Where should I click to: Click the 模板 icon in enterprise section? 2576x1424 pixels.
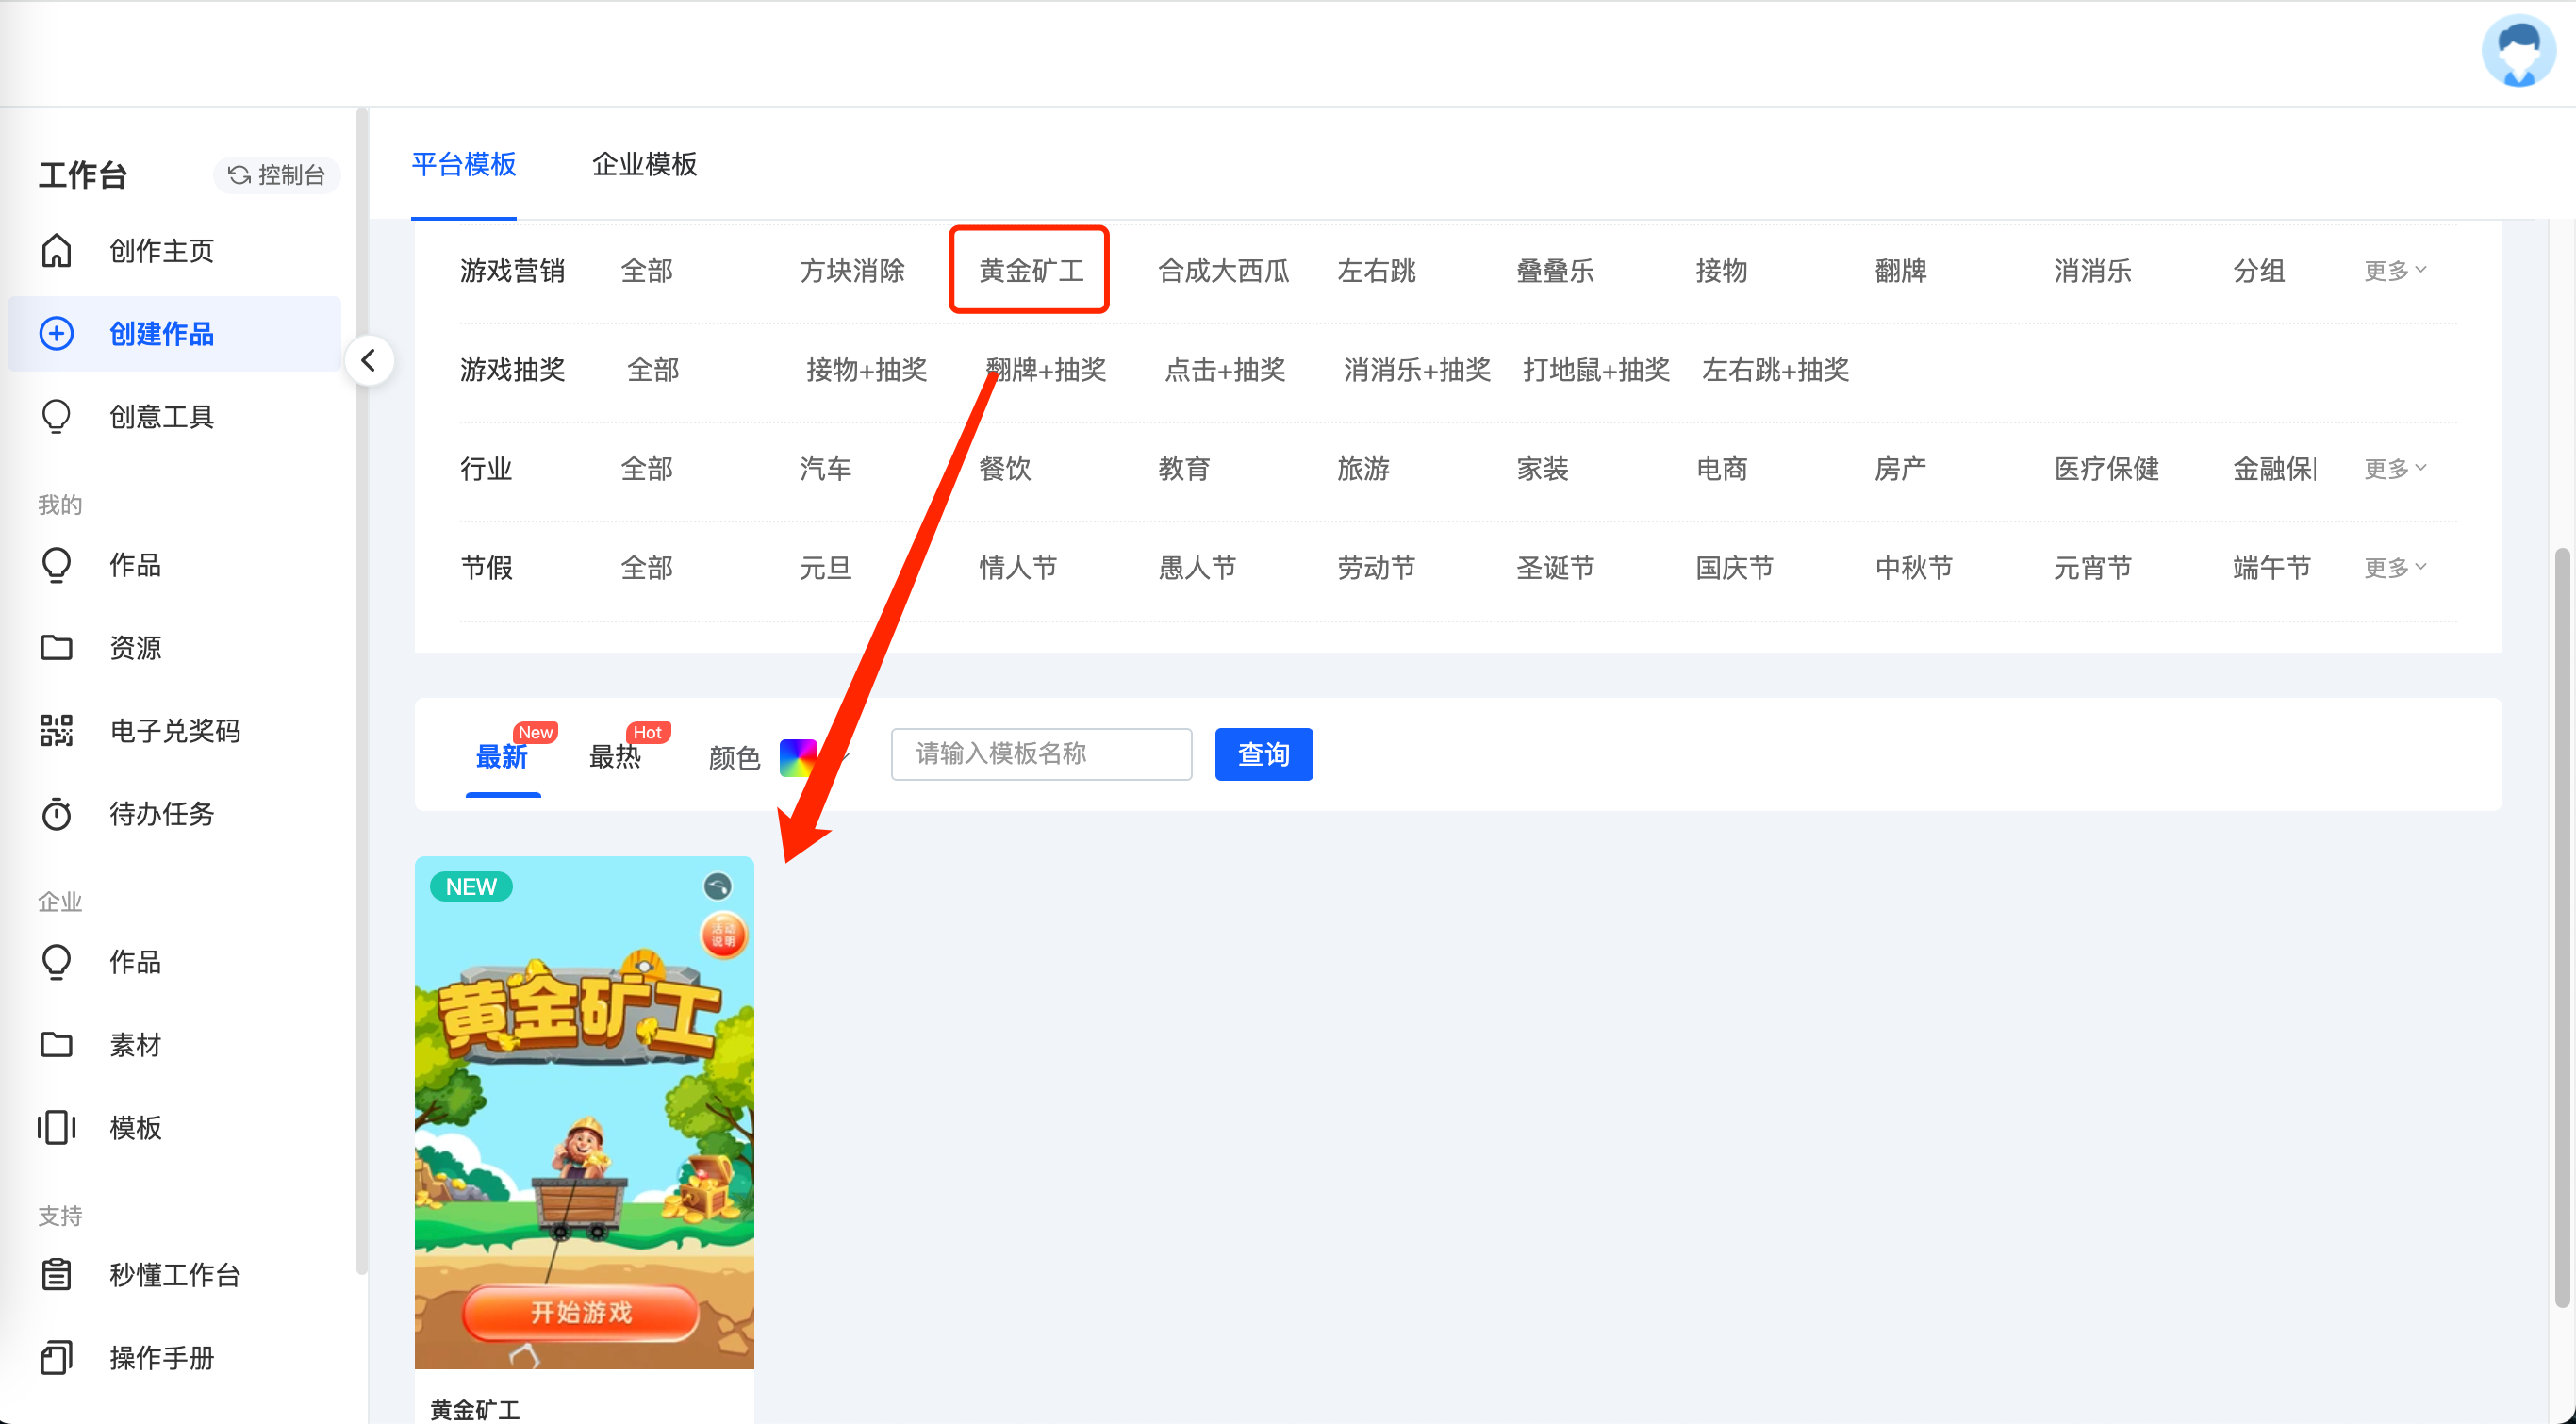pos(56,1128)
